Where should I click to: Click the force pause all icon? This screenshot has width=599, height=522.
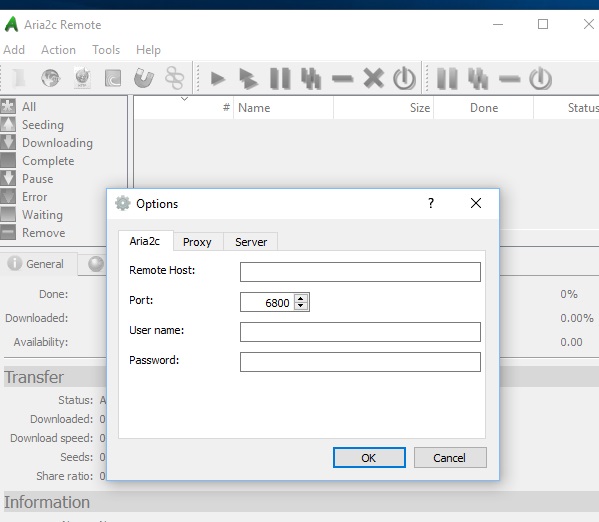[478, 78]
